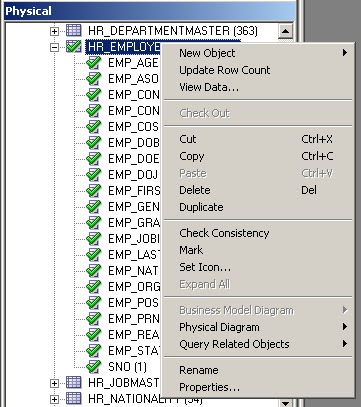Click the EMP_GEN column check icon
The height and width of the screenshot is (407, 361).
point(94,207)
